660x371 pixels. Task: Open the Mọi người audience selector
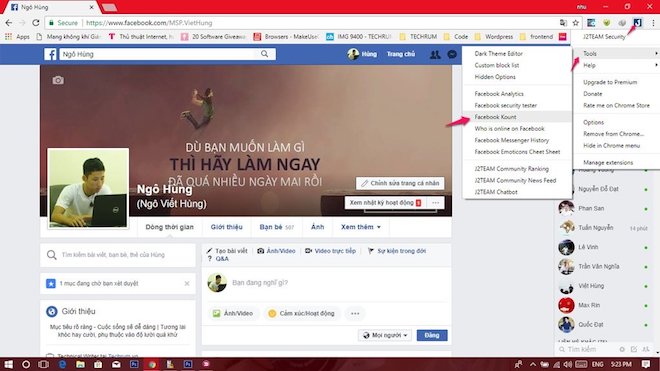click(385, 335)
